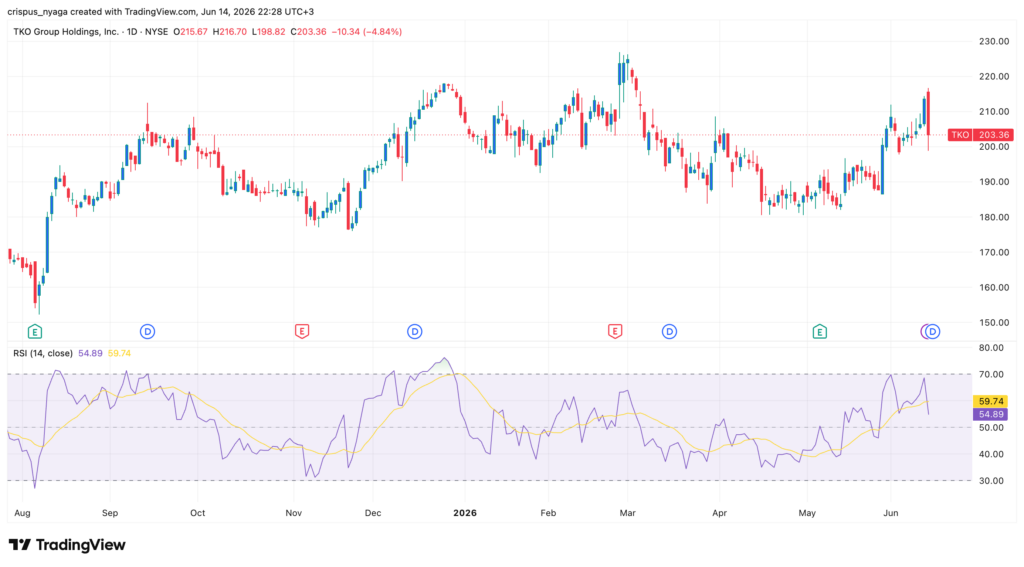The image size is (1024, 567).
Task: Click the open value O215.67
Action: [x=190, y=31]
